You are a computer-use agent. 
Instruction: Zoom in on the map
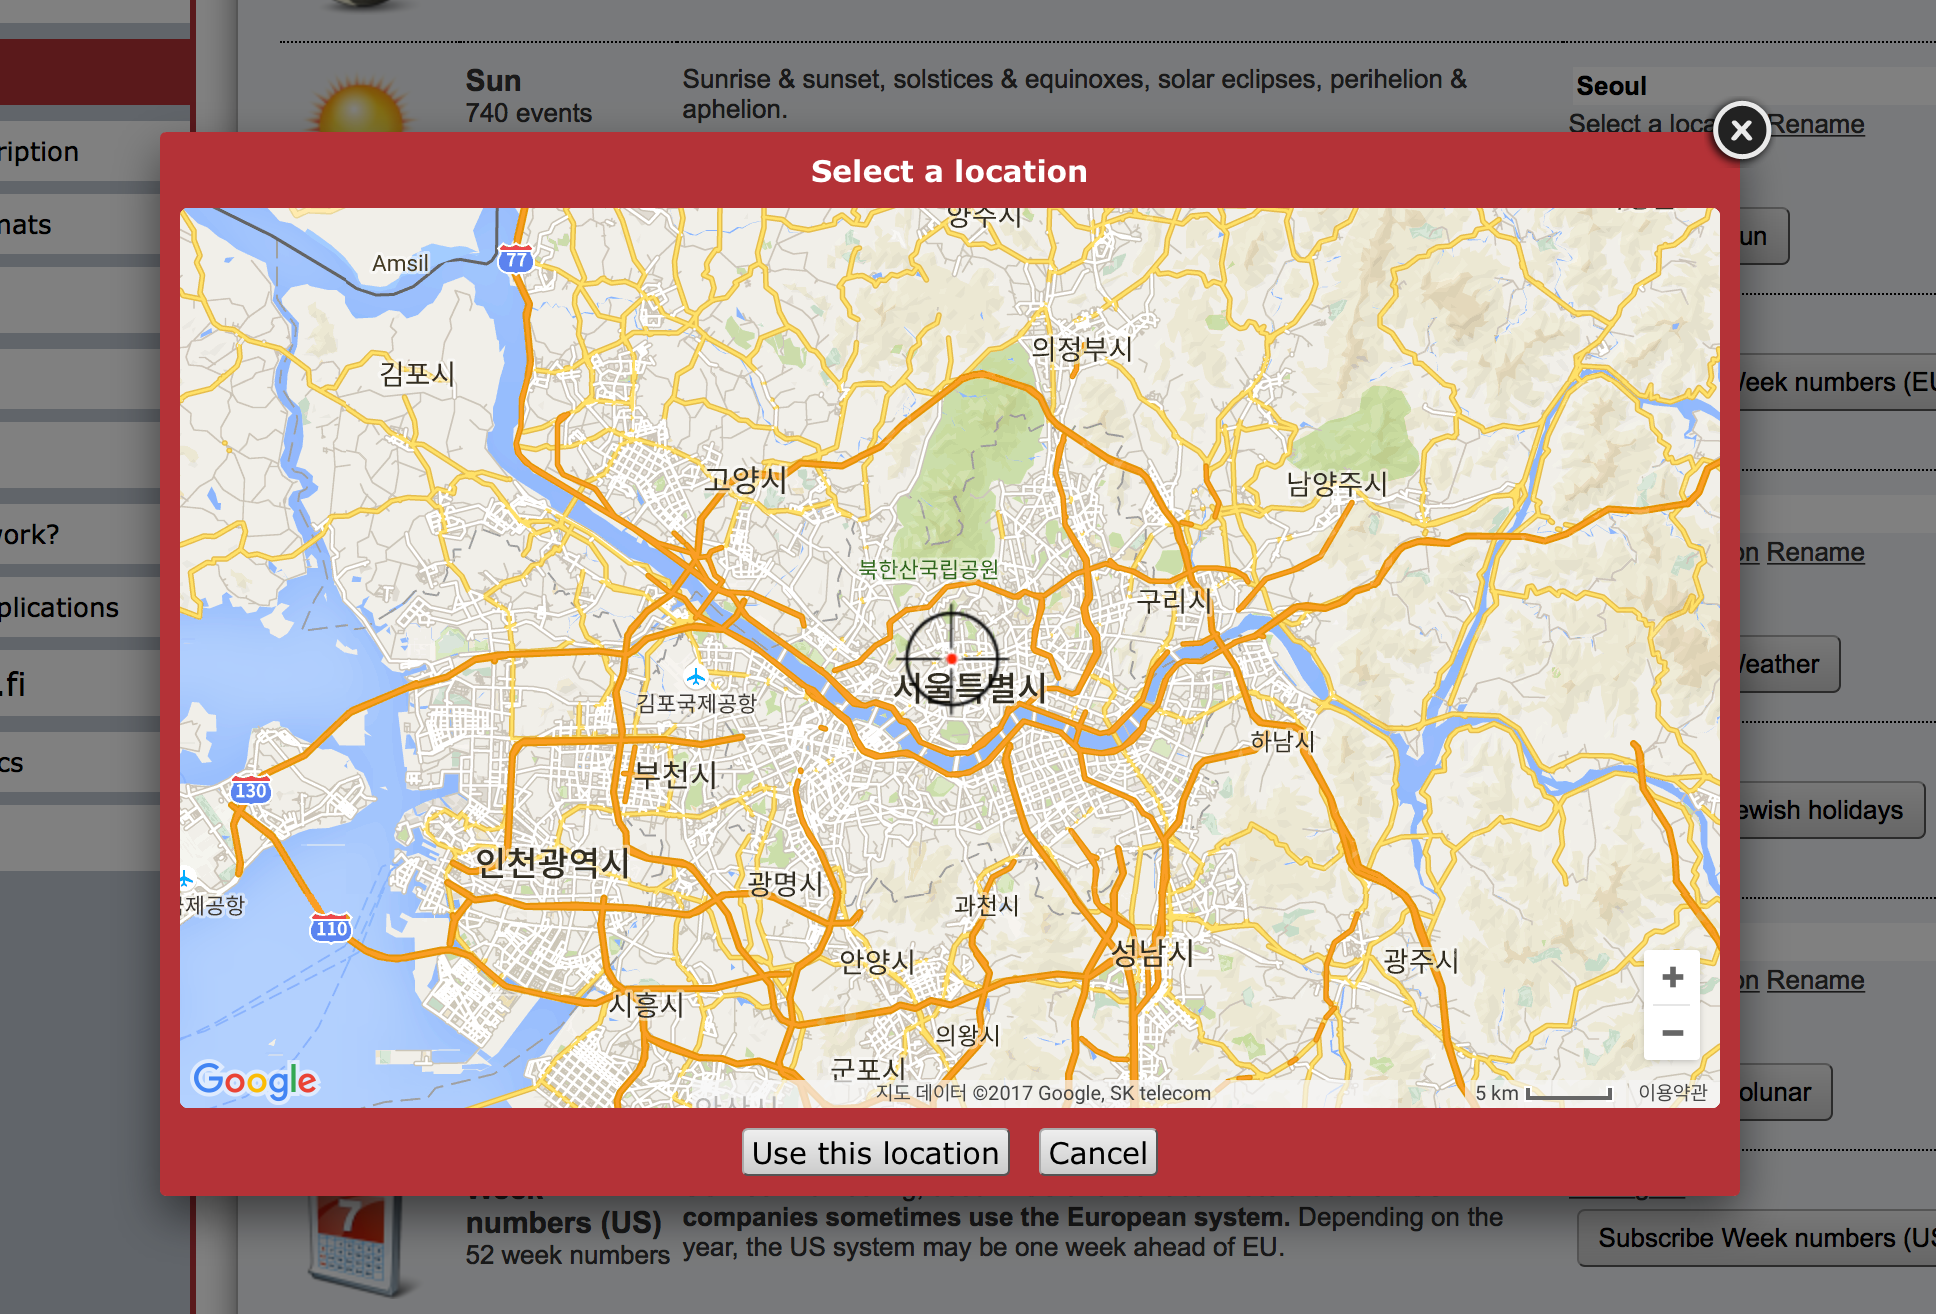point(1672,977)
